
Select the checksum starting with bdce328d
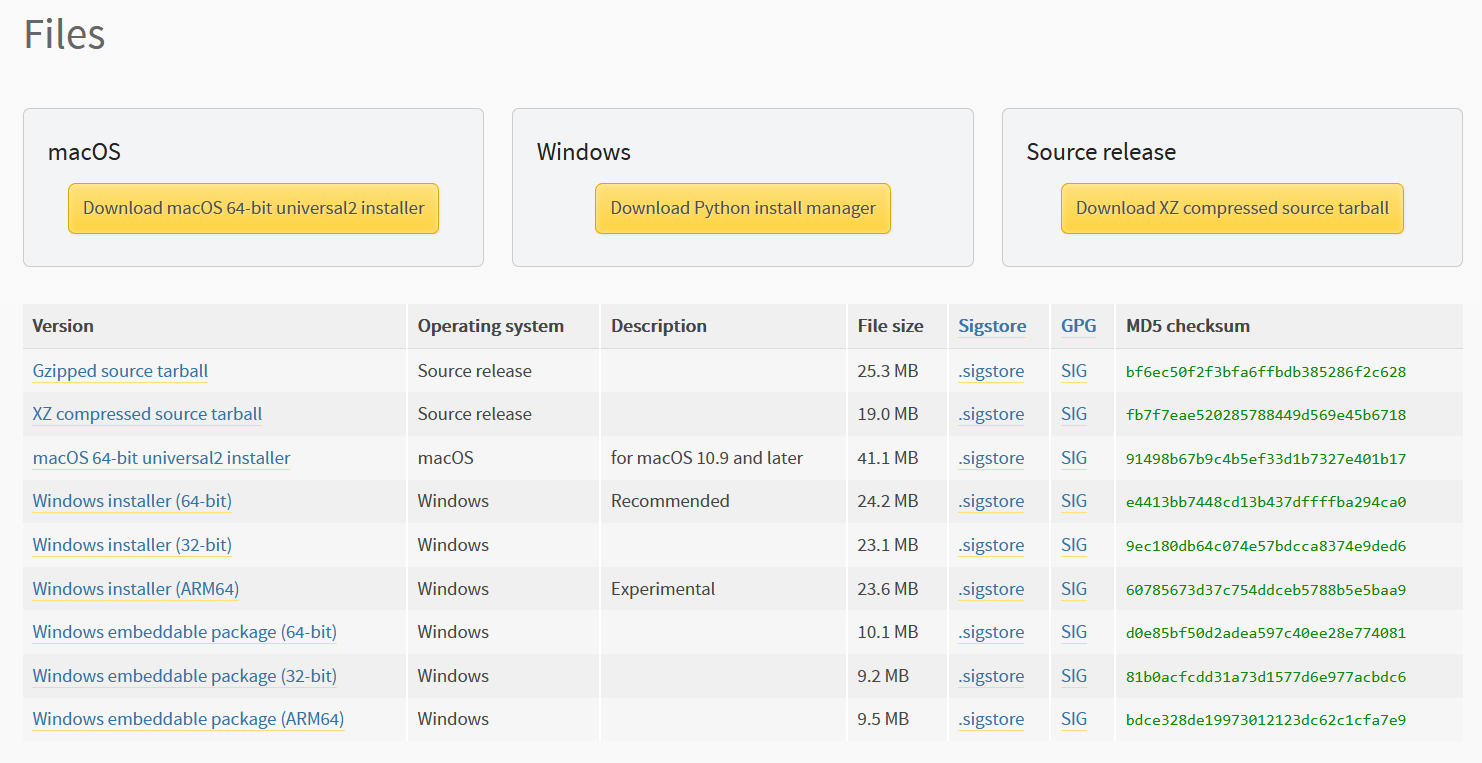1266,720
